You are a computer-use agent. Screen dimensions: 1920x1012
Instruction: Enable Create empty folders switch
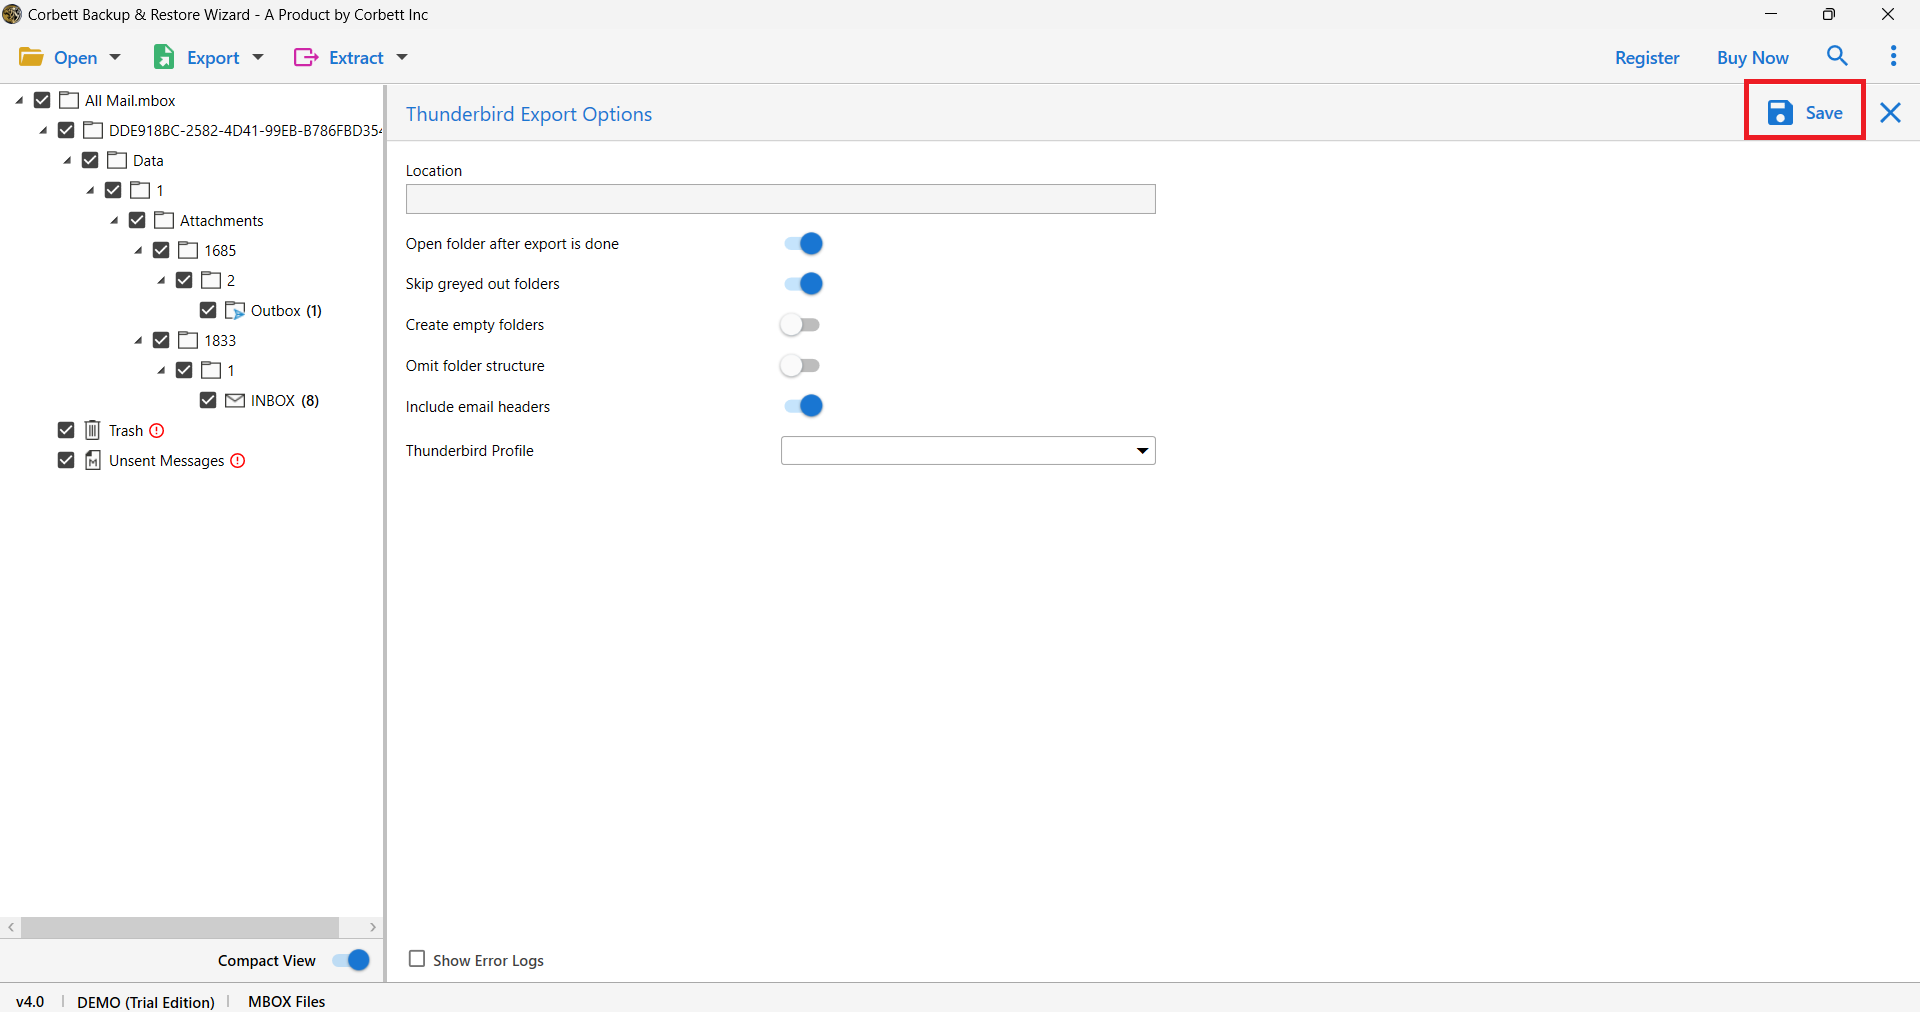800,325
